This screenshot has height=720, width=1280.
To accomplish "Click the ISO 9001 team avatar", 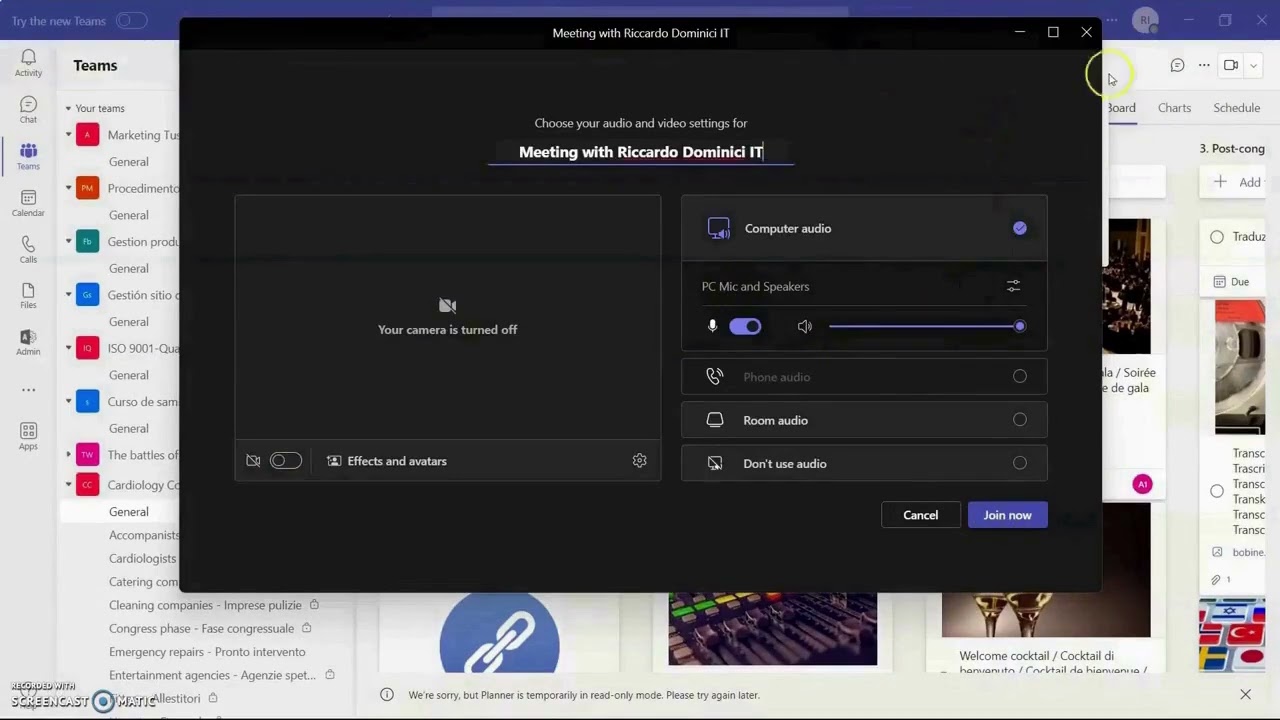I will click(x=87, y=348).
